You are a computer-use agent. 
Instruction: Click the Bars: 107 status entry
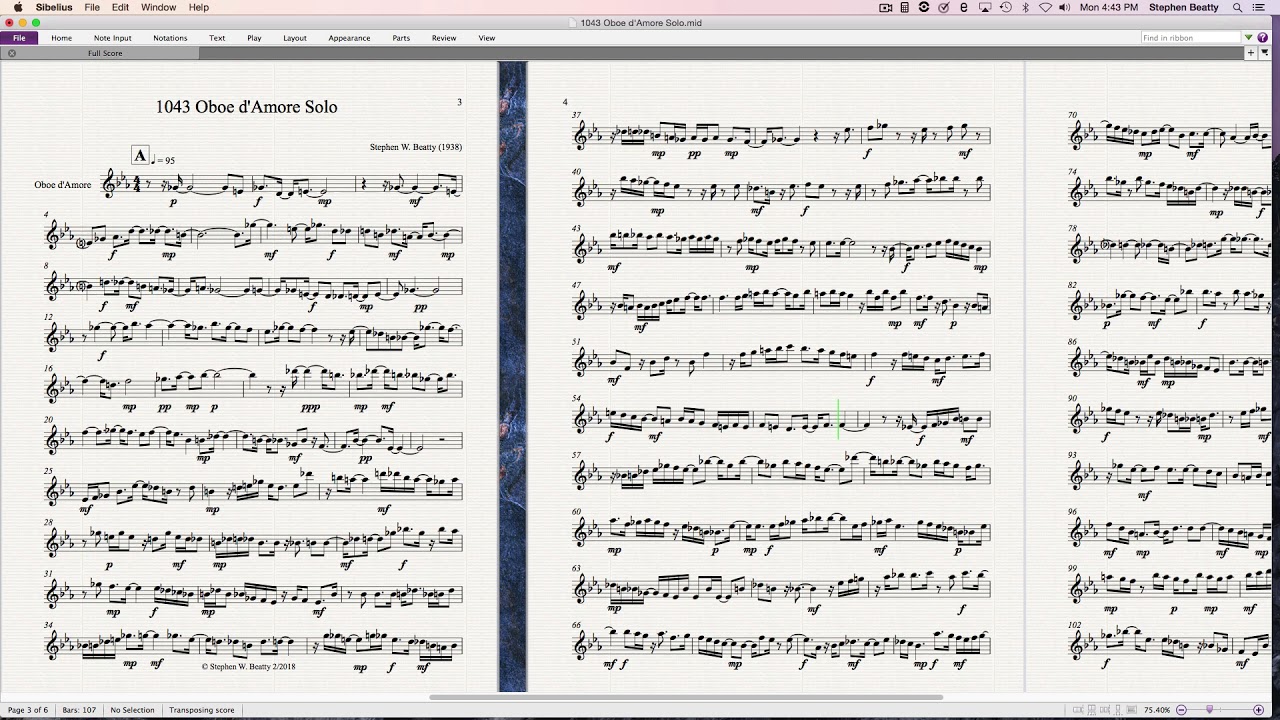coord(79,710)
